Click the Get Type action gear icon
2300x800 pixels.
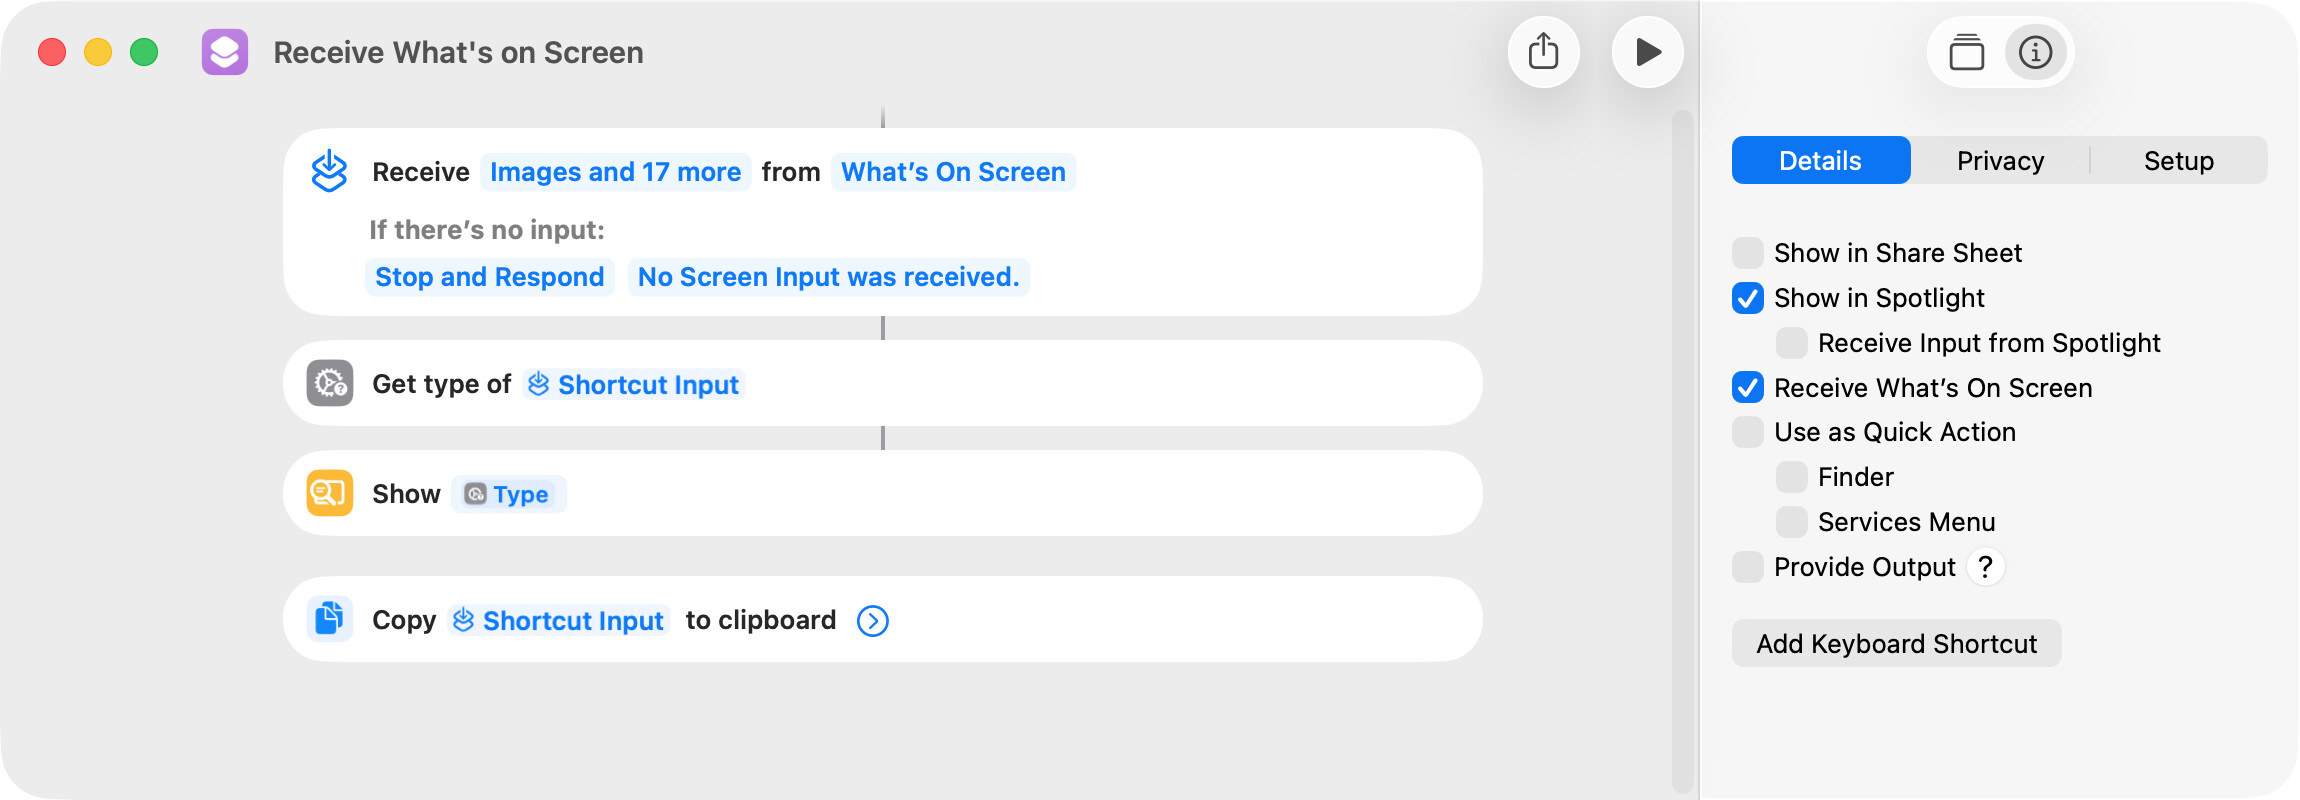pos(330,383)
